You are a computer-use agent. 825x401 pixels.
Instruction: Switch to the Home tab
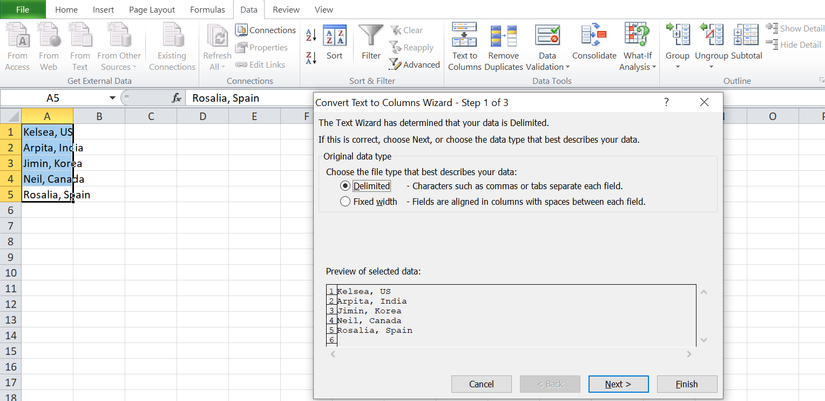(x=66, y=9)
